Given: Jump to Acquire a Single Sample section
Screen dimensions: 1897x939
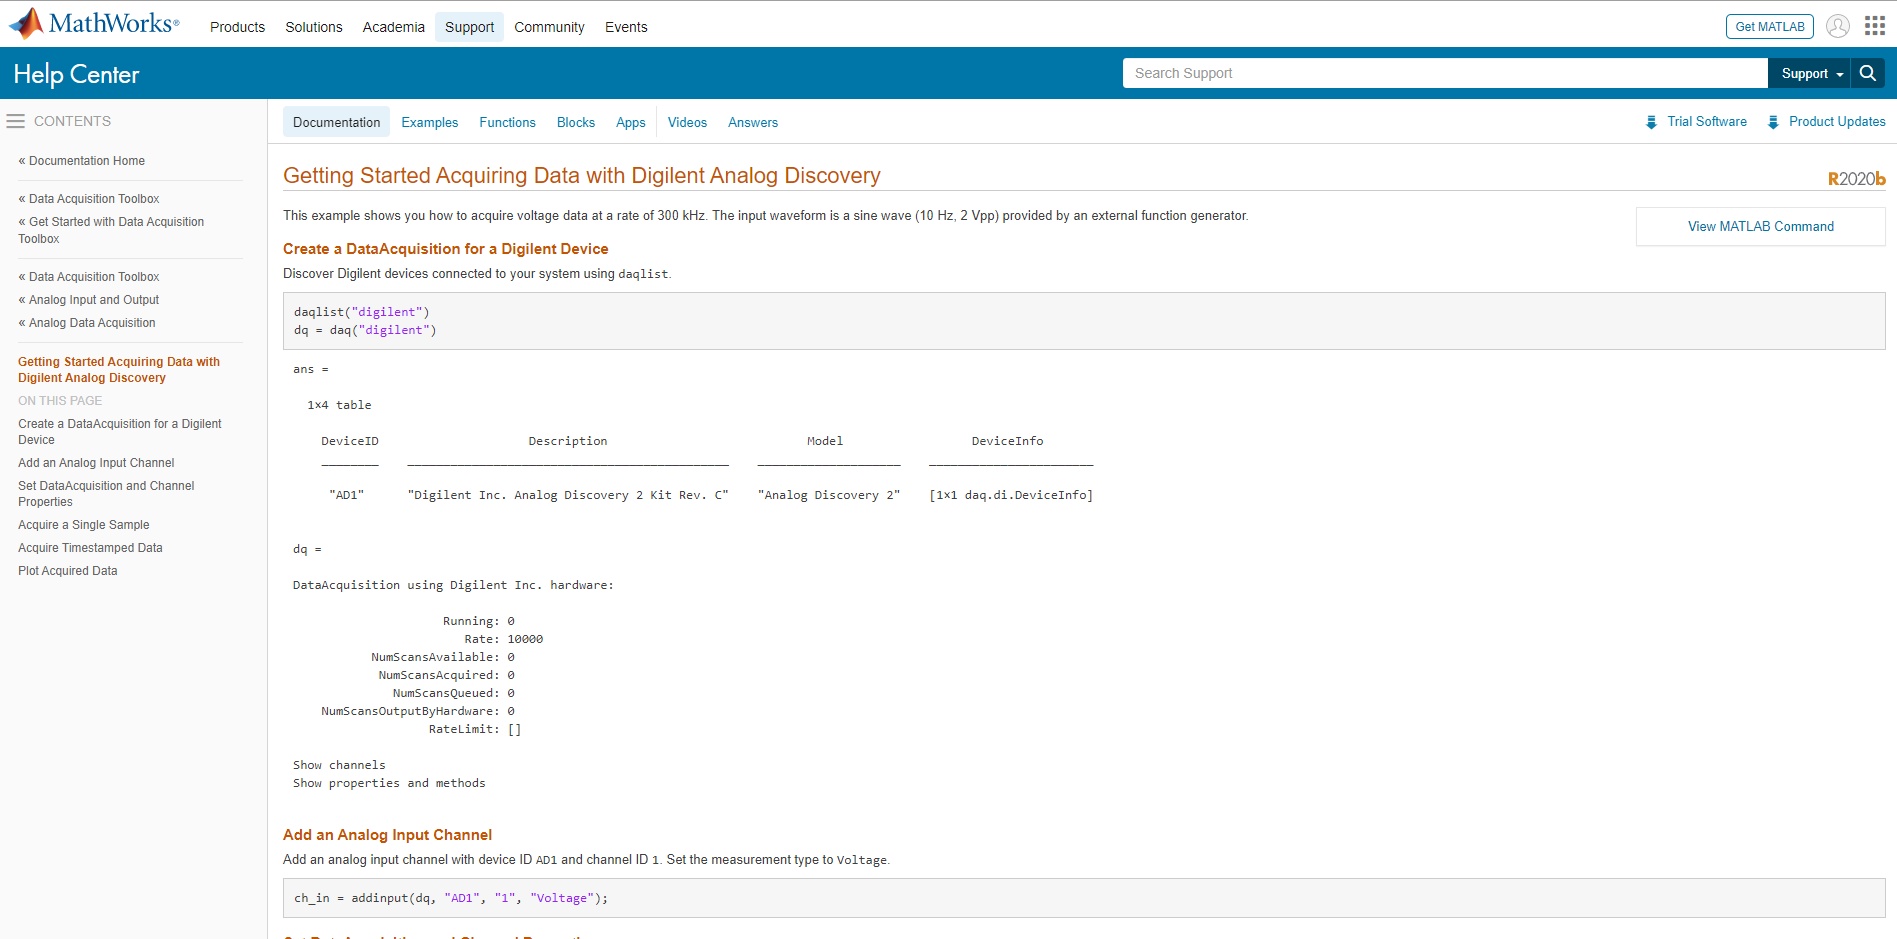Looking at the screenshot, I should [x=84, y=524].
